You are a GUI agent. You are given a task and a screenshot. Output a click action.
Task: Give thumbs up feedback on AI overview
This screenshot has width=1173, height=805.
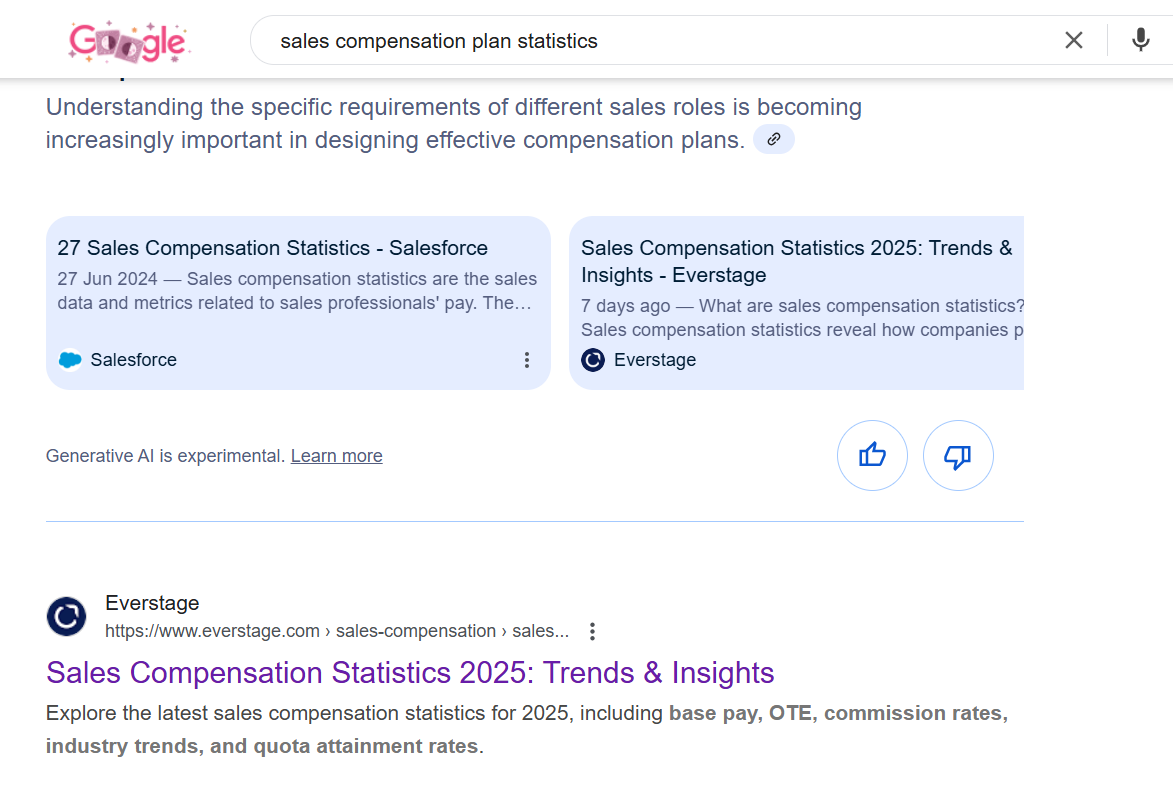point(872,456)
